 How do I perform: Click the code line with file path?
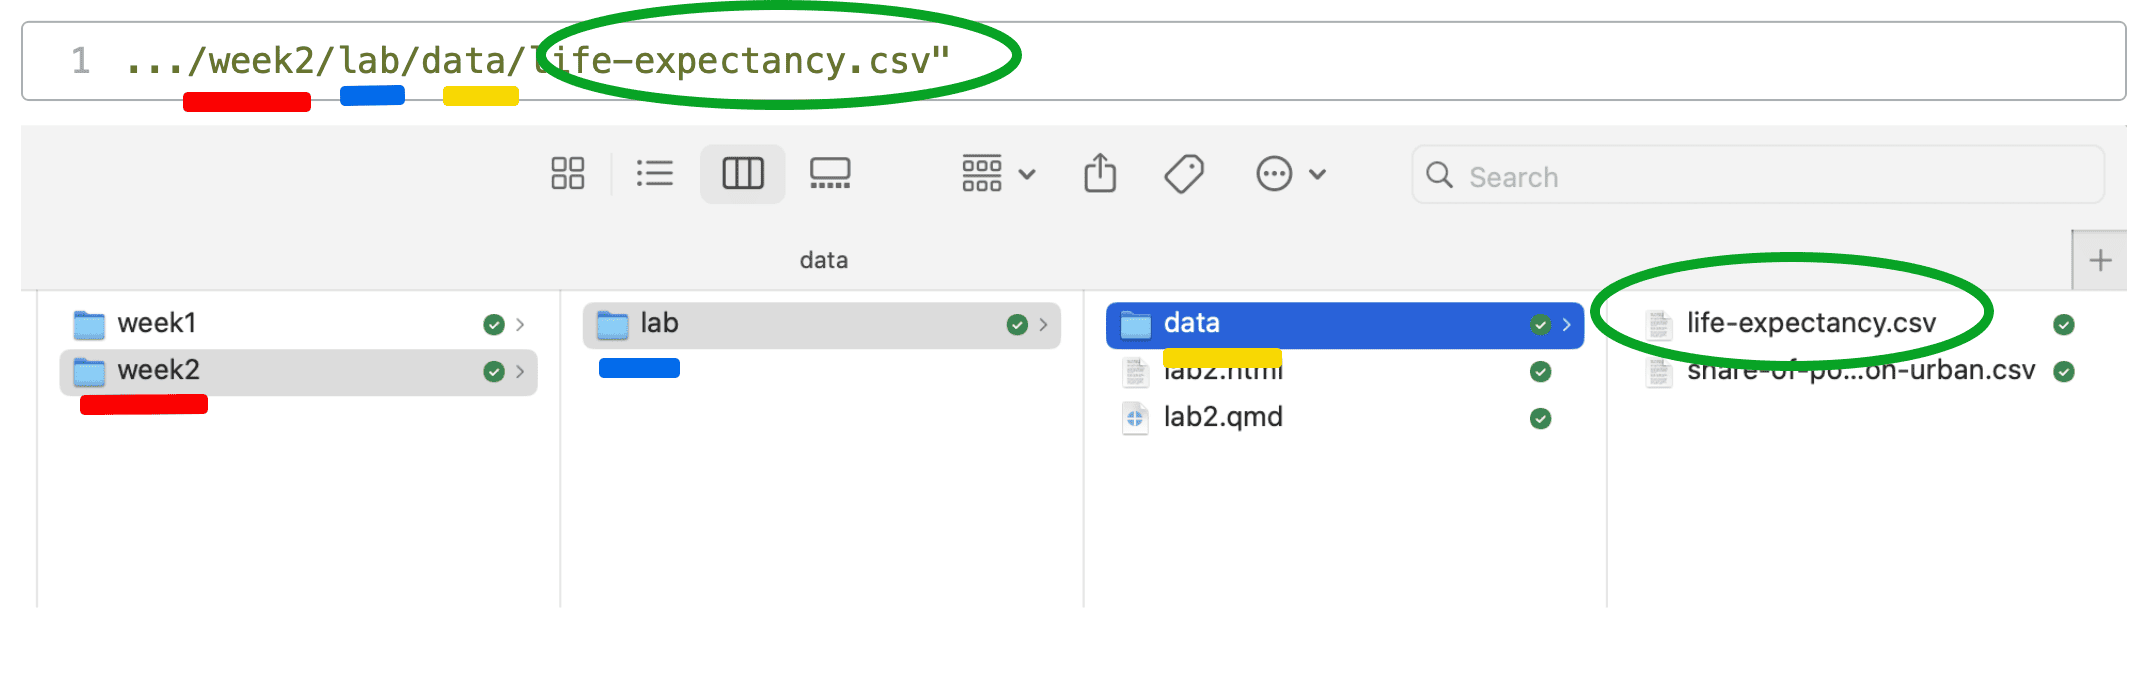pos(540,61)
